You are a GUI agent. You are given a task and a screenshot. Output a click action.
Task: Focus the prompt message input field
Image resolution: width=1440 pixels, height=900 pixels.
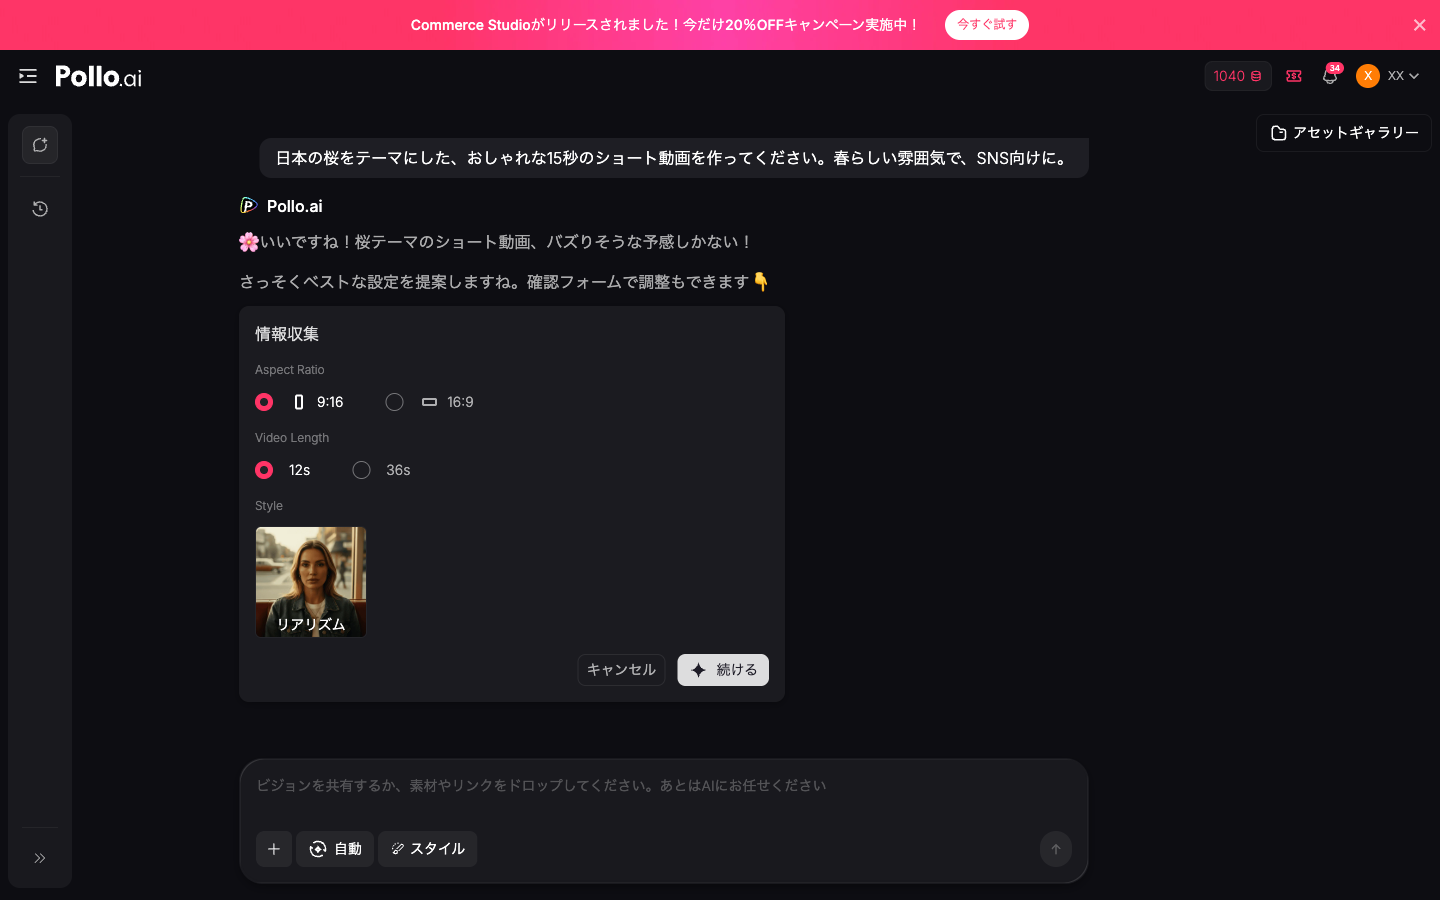[664, 786]
